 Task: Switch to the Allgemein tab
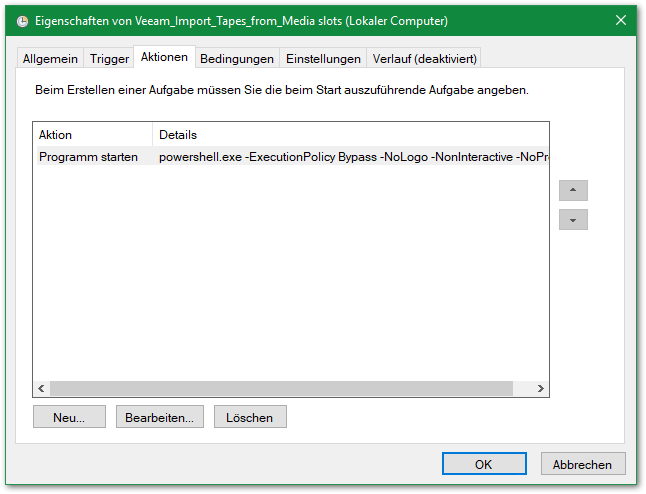(50, 59)
